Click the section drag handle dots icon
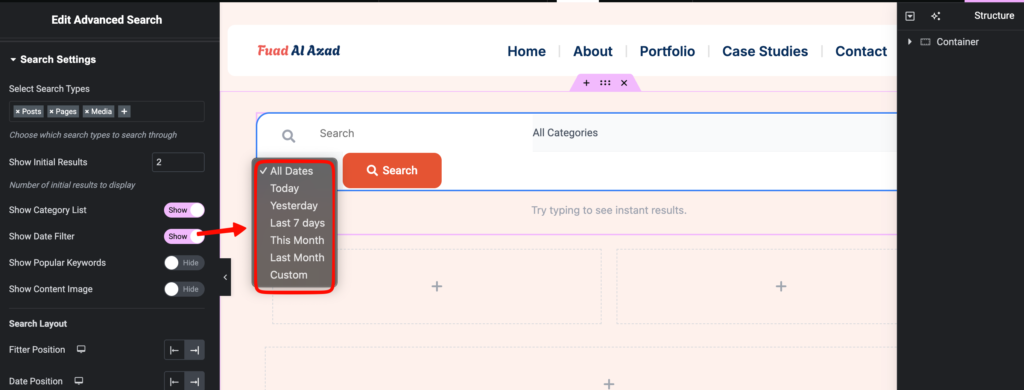The width and height of the screenshot is (1024, 390). tap(605, 83)
